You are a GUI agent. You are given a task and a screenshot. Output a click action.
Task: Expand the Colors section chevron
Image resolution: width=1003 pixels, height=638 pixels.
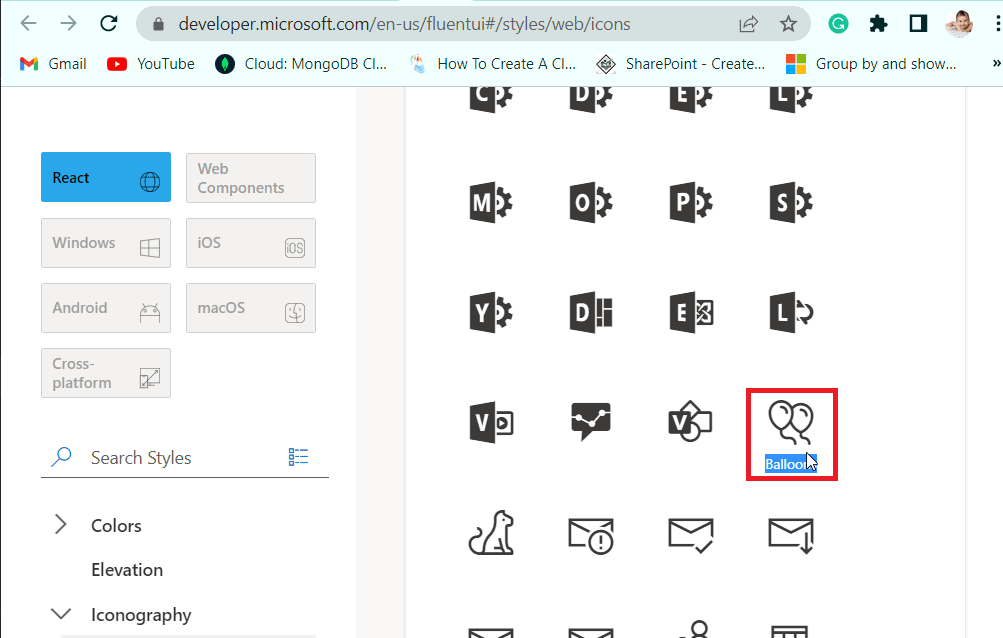[61, 525]
